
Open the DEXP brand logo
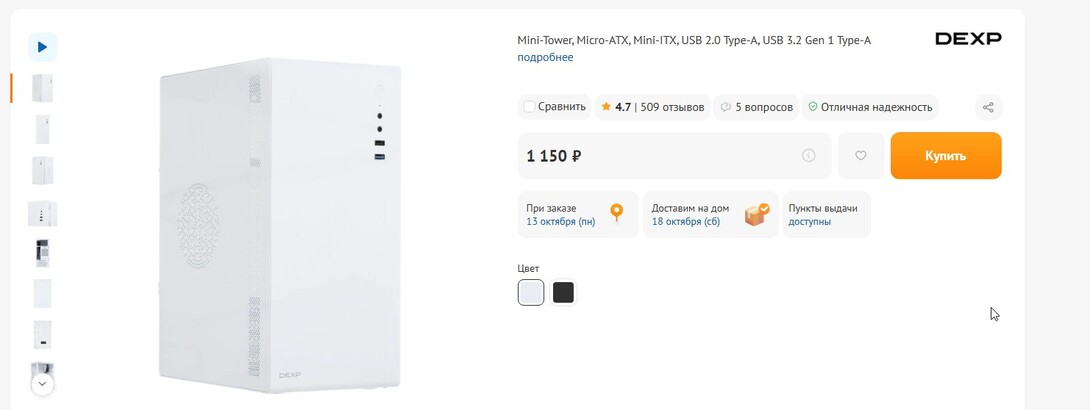pyautogui.click(x=967, y=39)
